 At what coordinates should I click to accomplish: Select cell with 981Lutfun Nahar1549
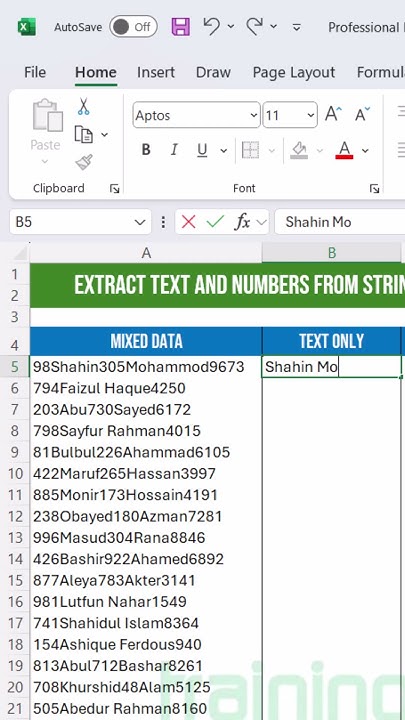coord(146,602)
